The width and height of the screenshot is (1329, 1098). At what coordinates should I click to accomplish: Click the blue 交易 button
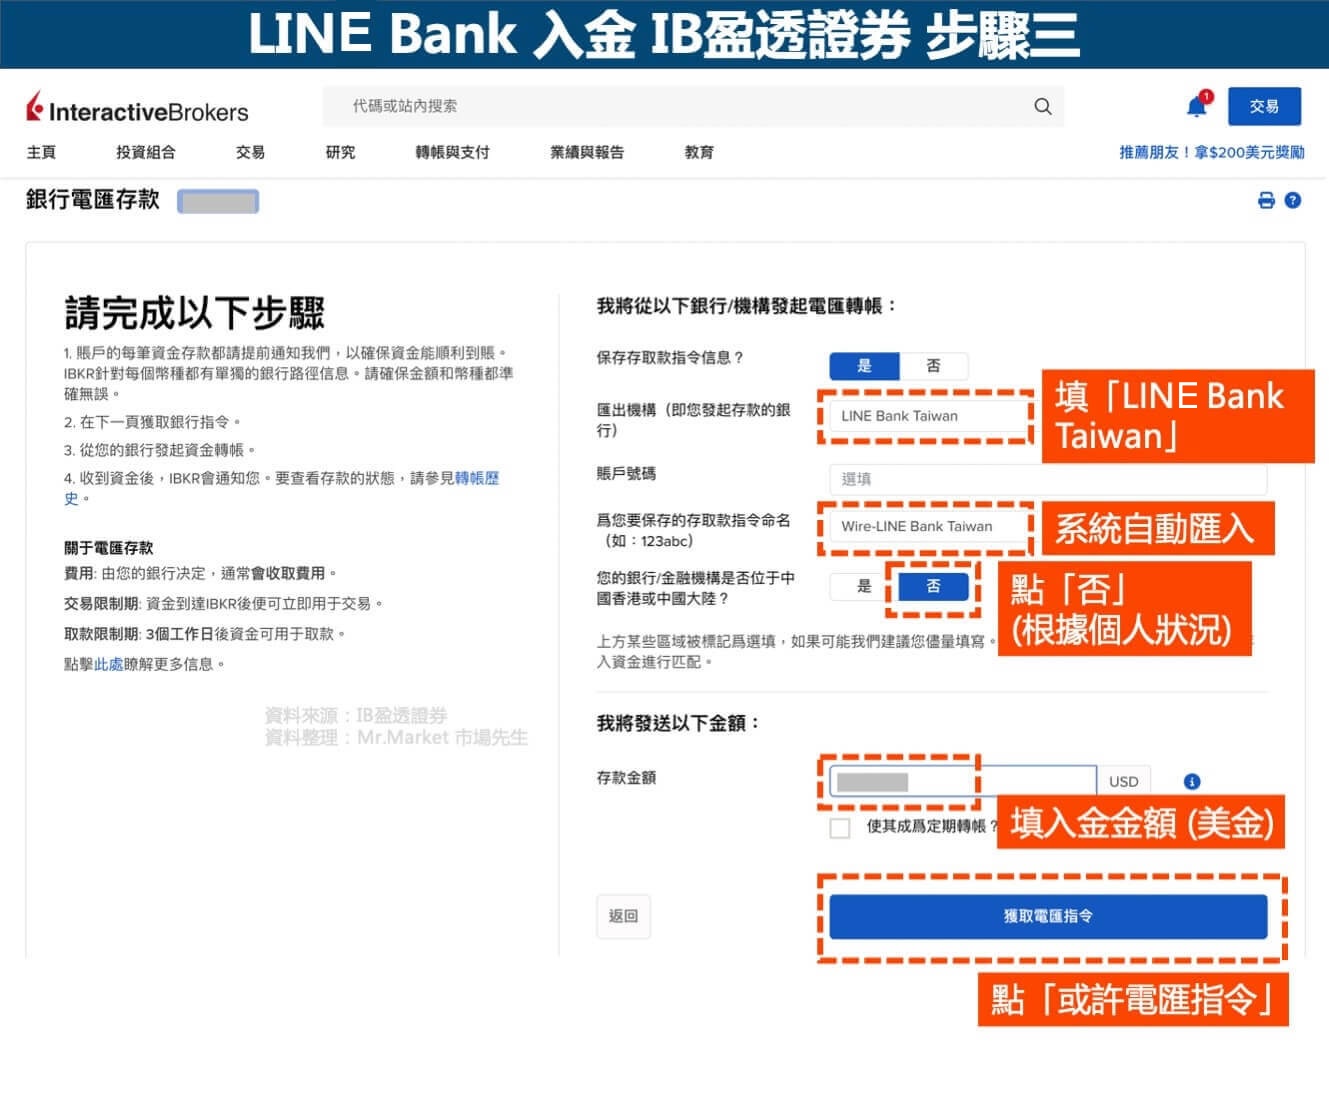pyautogui.click(x=1264, y=106)
